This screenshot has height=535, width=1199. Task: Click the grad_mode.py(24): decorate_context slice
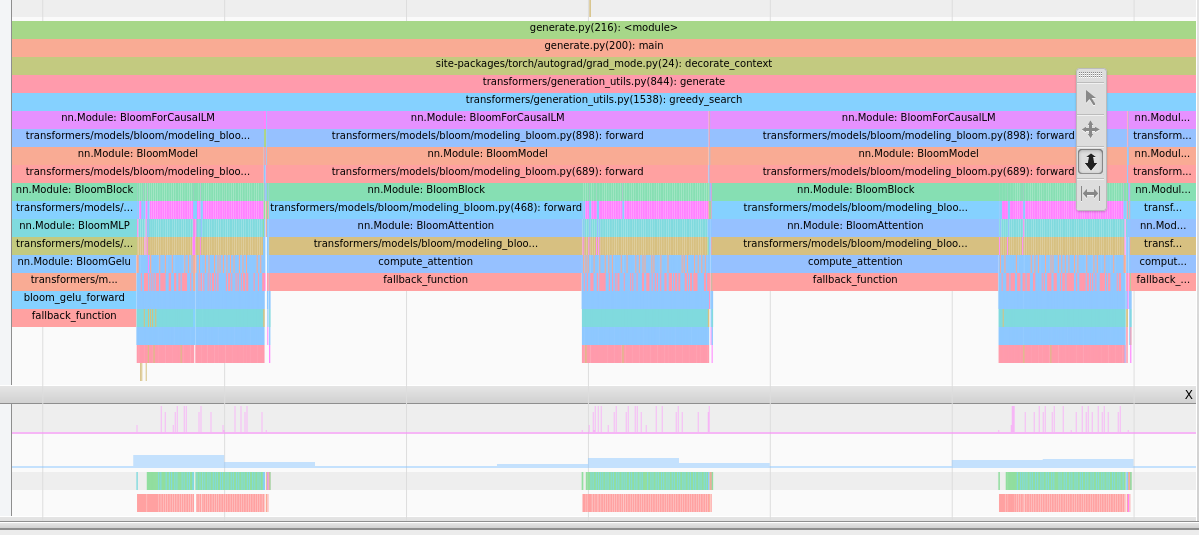(x=603, y=64)
